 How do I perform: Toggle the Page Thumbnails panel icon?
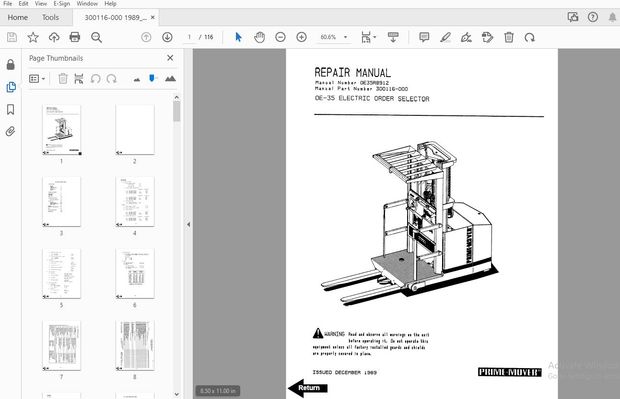click(x=11, y=87)
